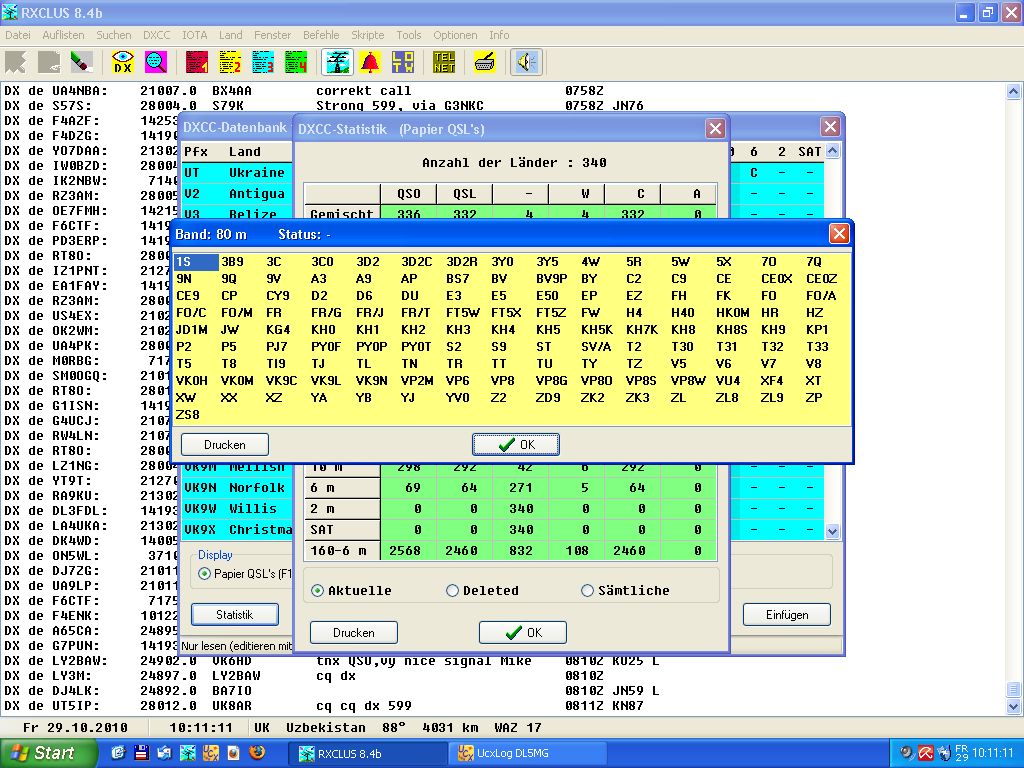The image size is (1024, 768).
Task: Select the Deleted radio button
Action: [x=453, y=591]
